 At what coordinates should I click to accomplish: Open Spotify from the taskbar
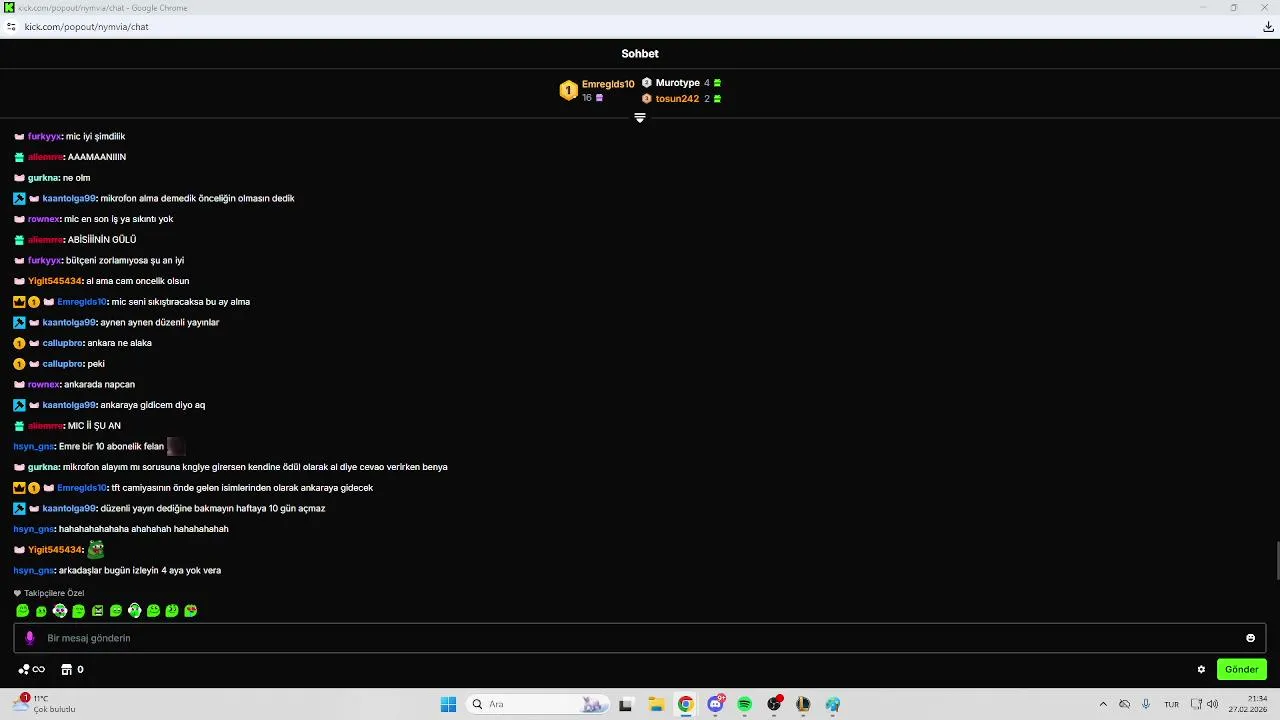pos(745,704)
